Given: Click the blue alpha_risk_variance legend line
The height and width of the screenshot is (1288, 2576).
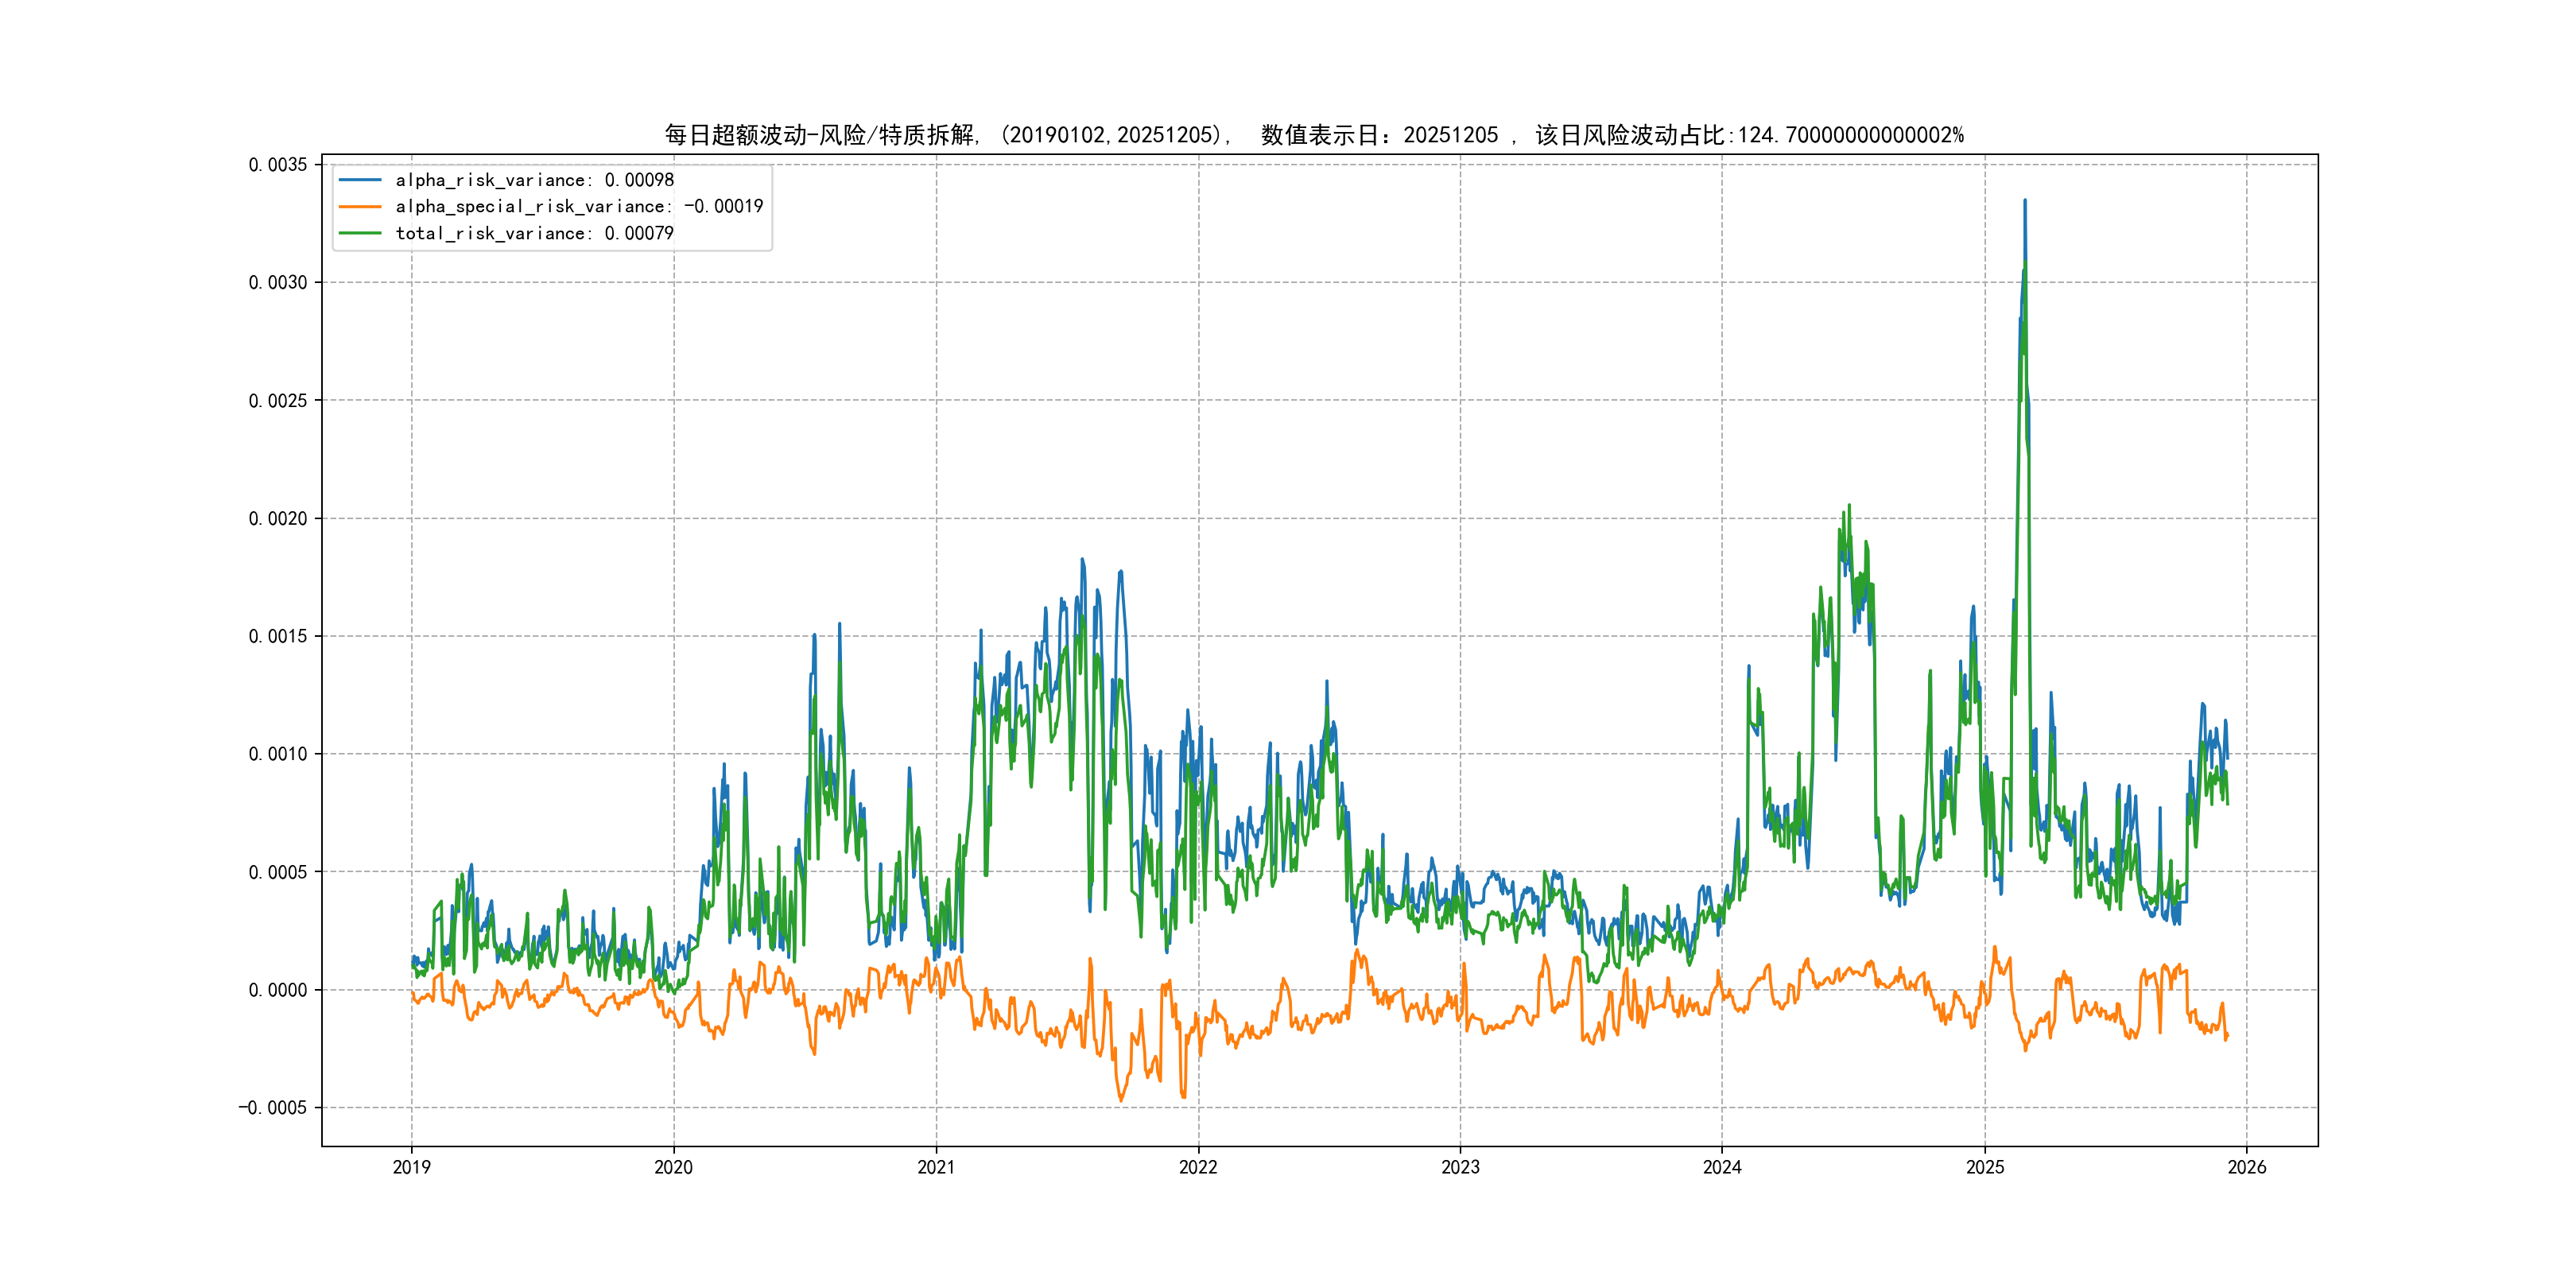Looking at the screenshot, I should click(360, 180).
